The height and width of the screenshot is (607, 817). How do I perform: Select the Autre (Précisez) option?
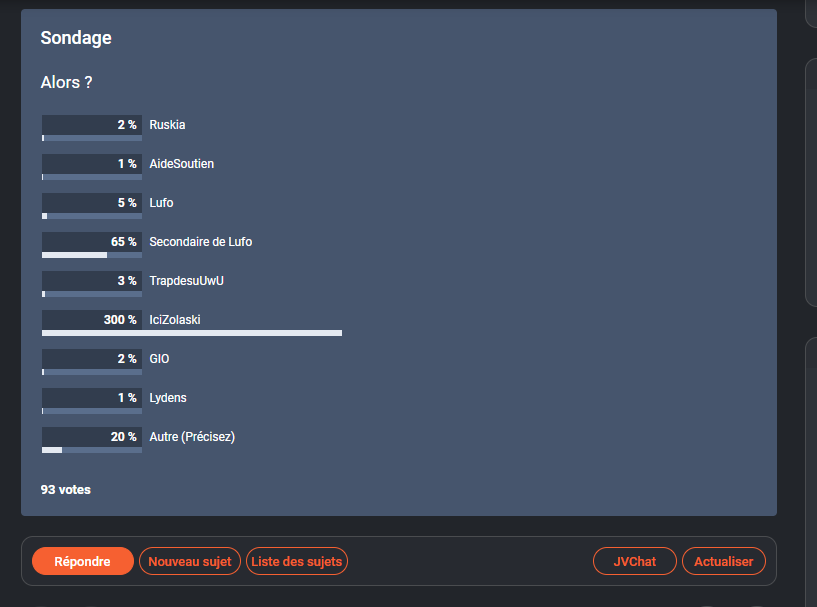[x=192, y=437]
